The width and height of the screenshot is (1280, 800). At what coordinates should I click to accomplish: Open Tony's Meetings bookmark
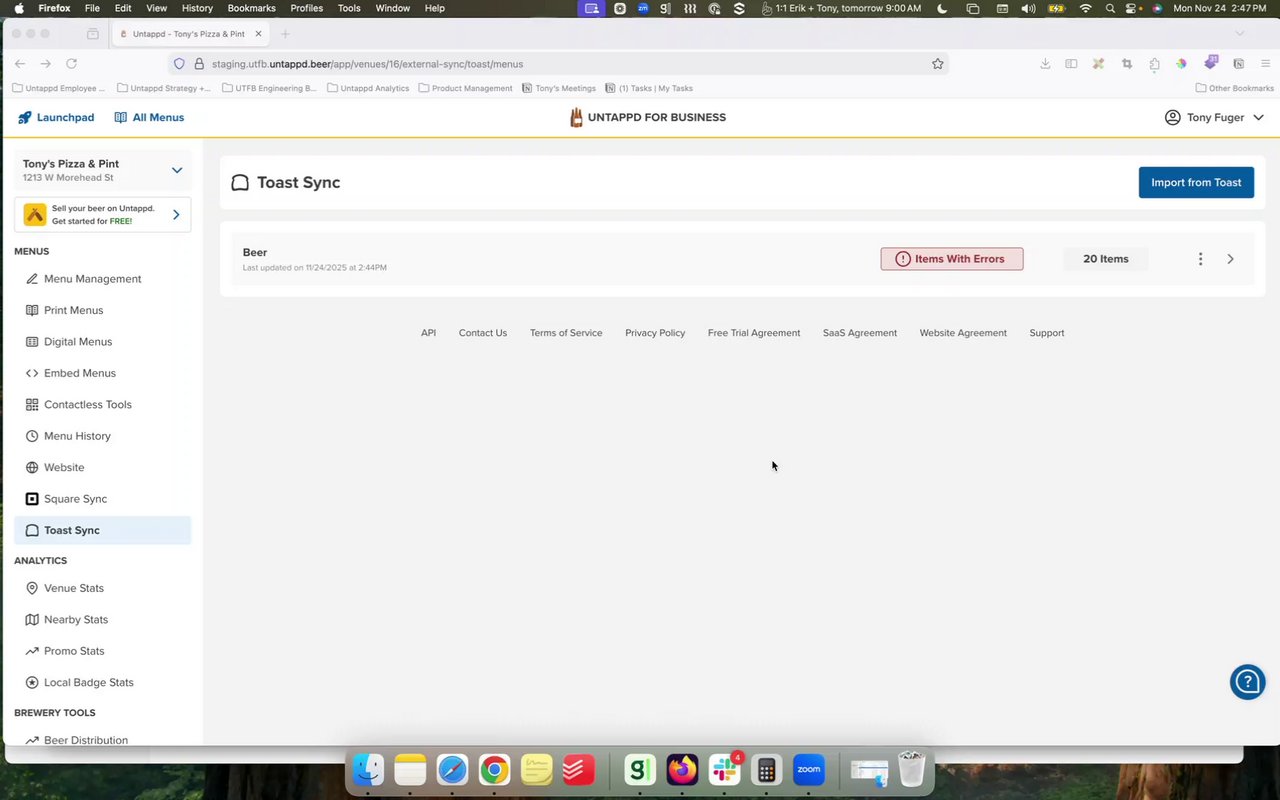[559, 88]
